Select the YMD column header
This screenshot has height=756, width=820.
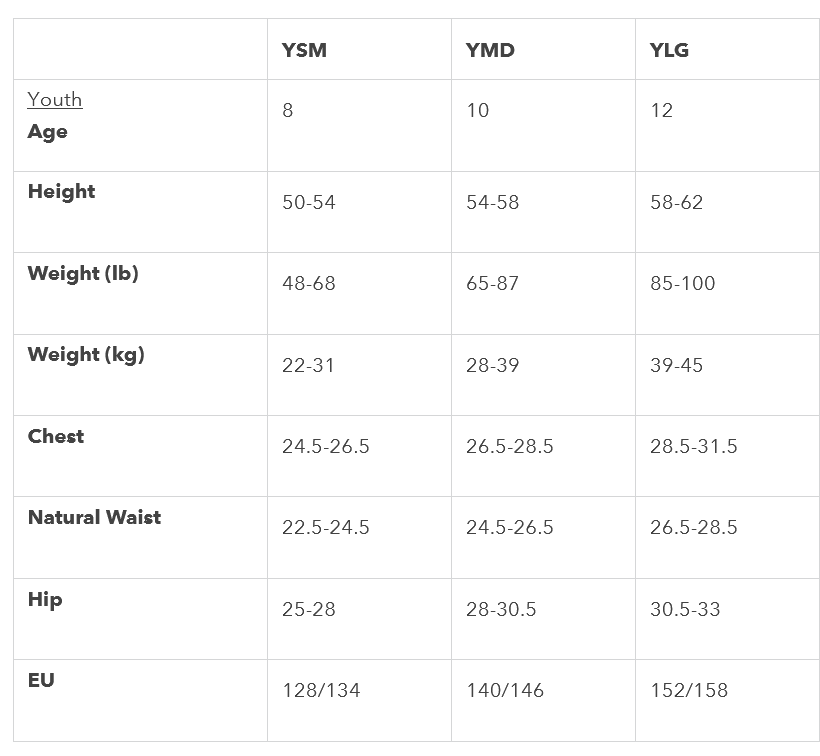[x=490, y=50]
